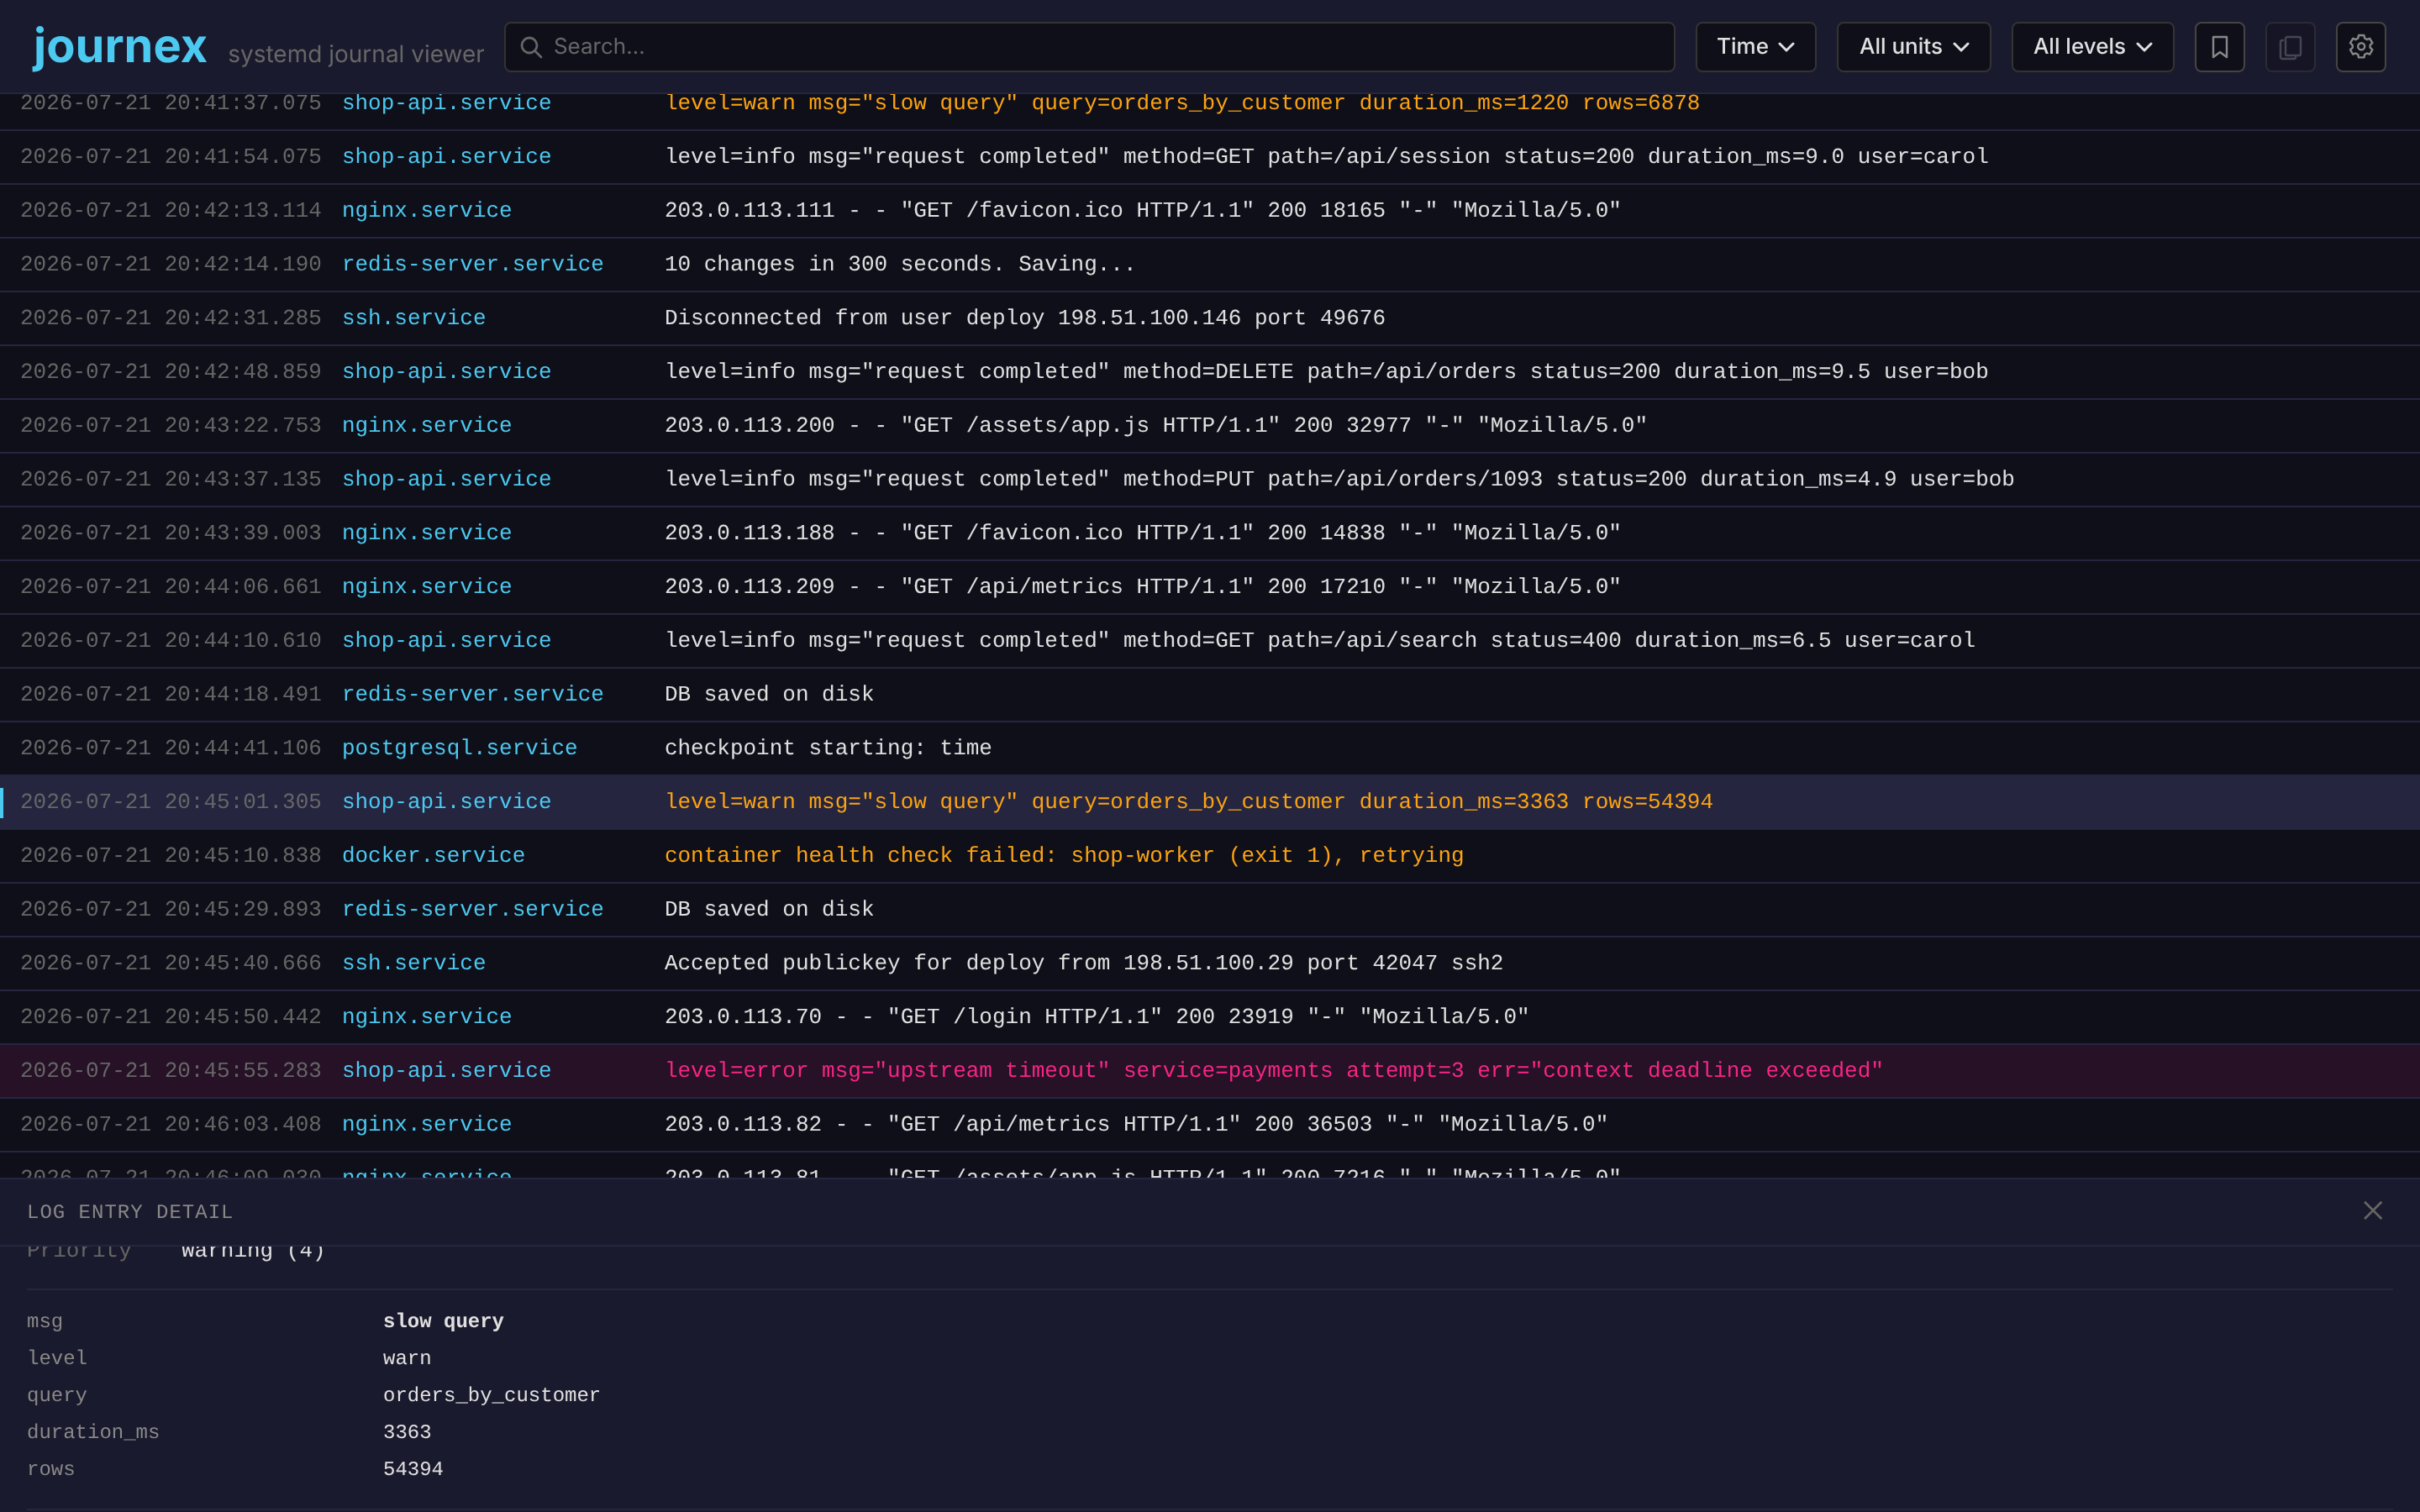Select the slow query row at 20:45:01.305
This screenshot has width=2420, height=1512.
tap(1210, 802)
